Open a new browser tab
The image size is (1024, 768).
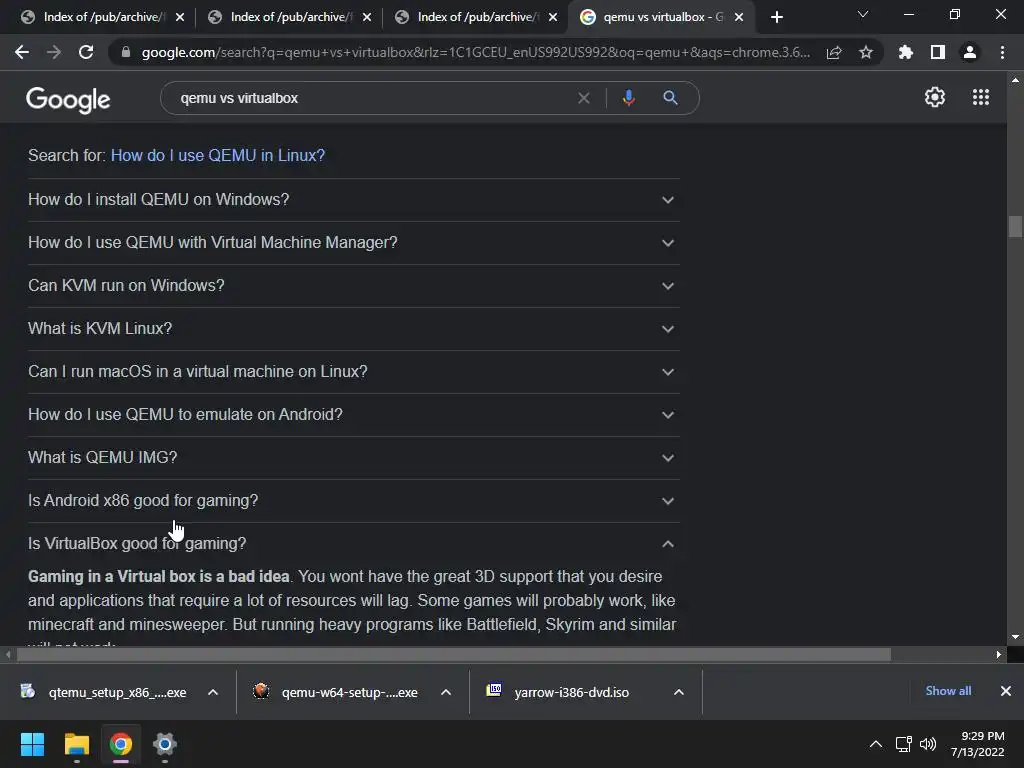(x=776, y=17)
